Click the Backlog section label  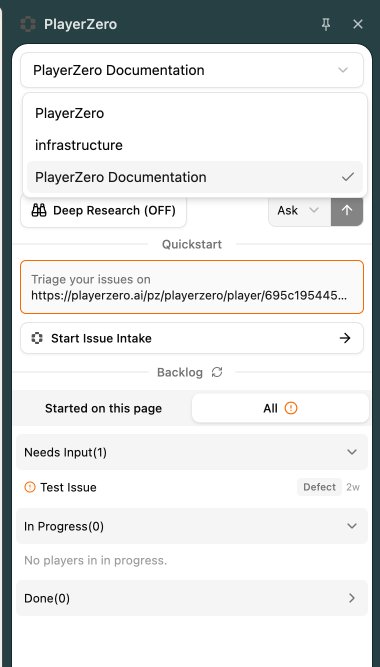coord(180,372)
